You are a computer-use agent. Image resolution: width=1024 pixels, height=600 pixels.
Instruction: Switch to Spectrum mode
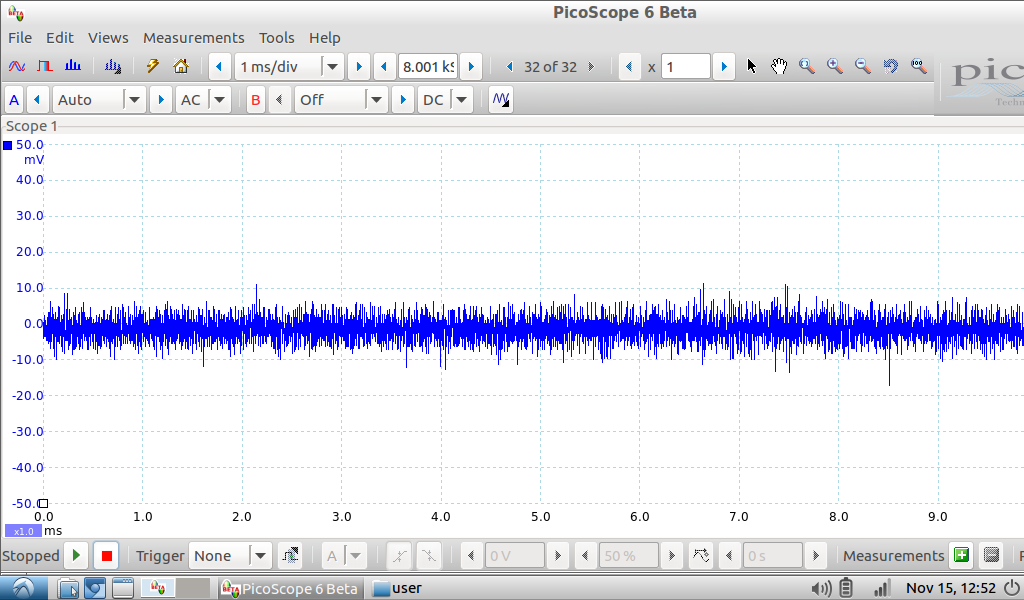pos(73,67)
